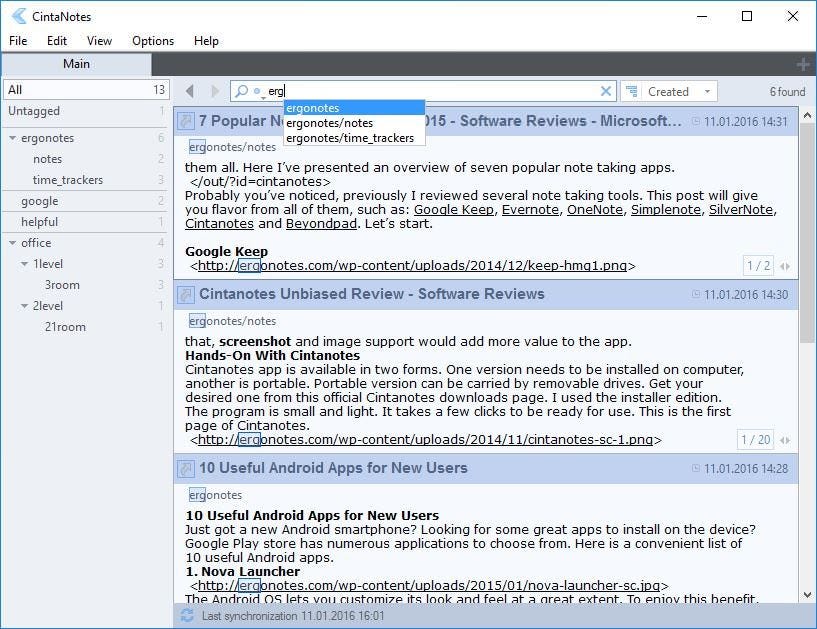Click the CintaNotes app logo icon
The width and height of the screenshot is (817, 629).
[19, 16]
